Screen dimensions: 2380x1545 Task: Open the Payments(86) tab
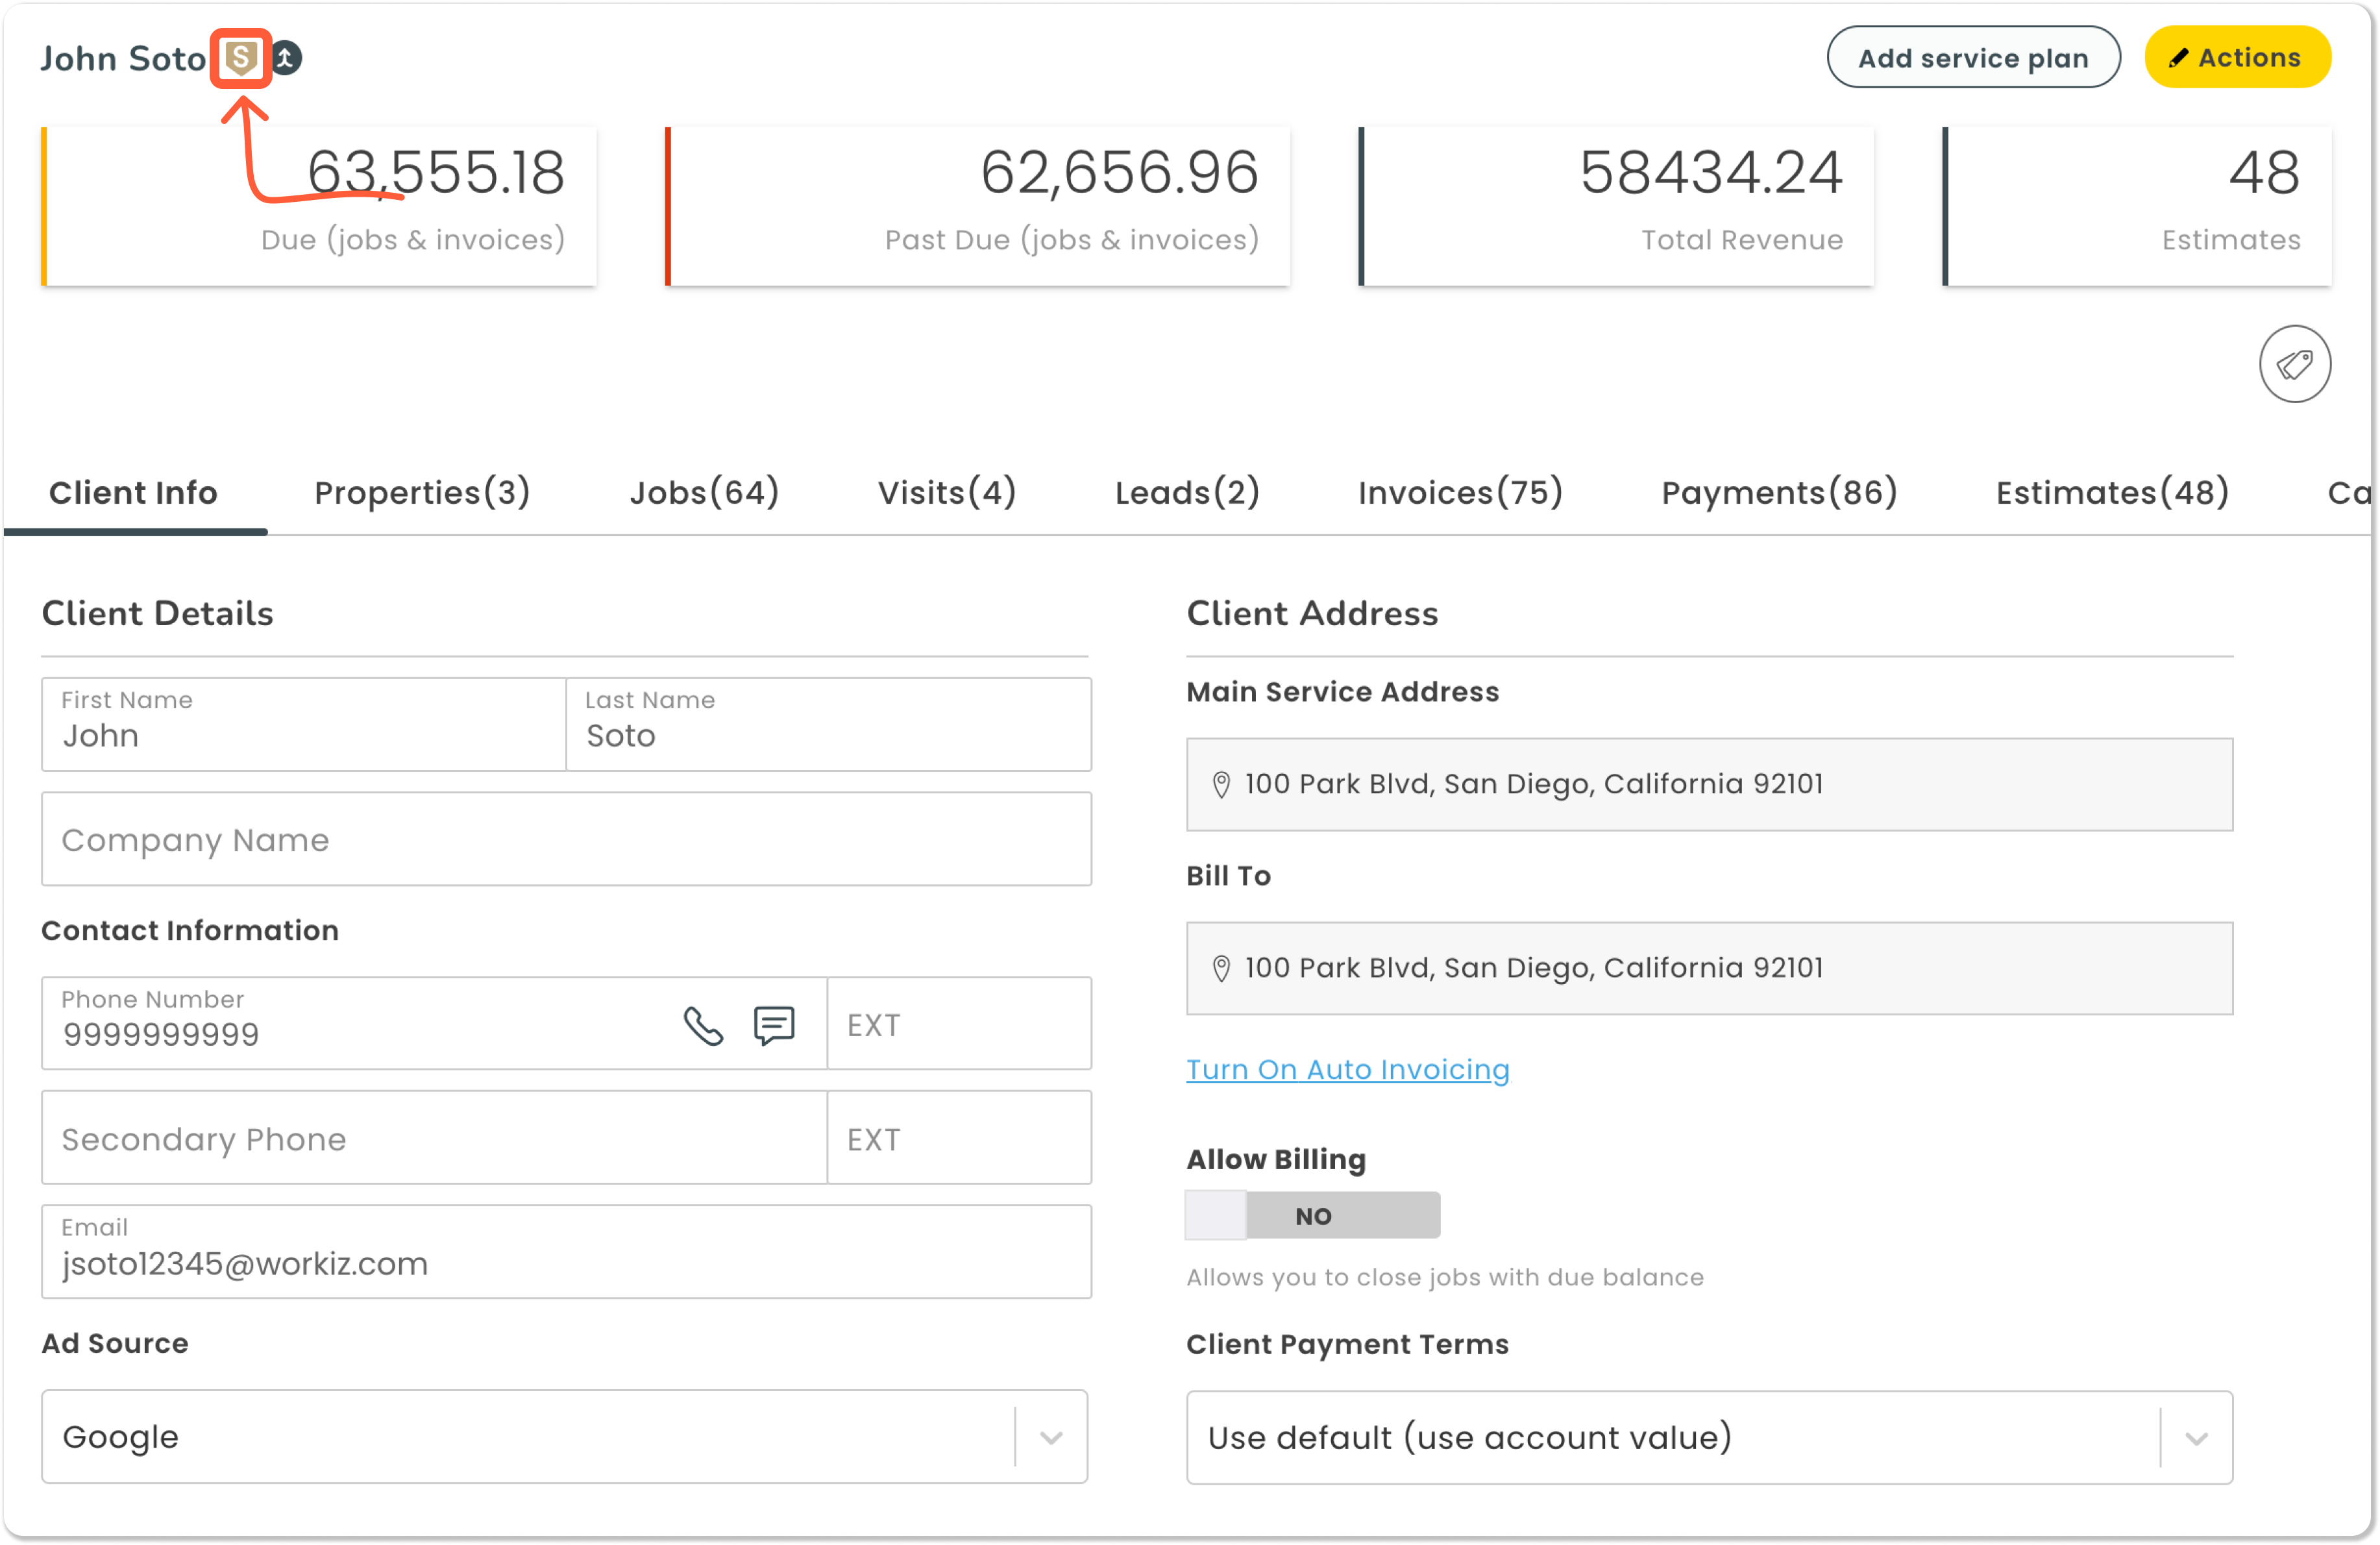click(x=1779, y=493)
